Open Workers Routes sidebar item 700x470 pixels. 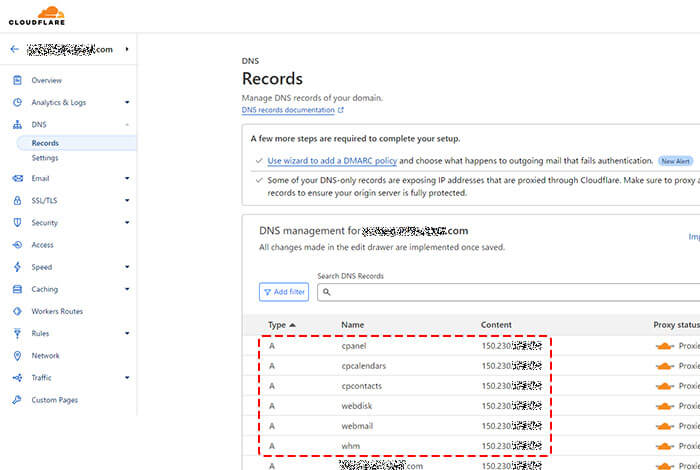[57, 311]
